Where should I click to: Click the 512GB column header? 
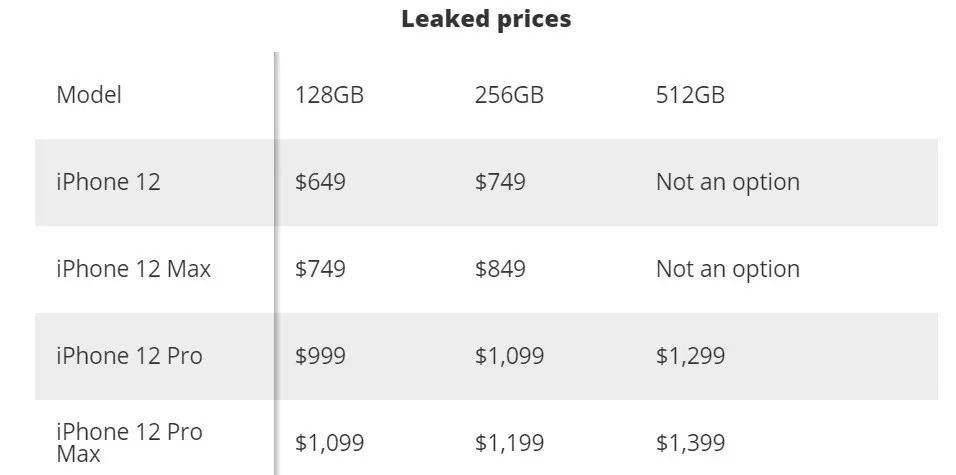click(x=690, y=95)
